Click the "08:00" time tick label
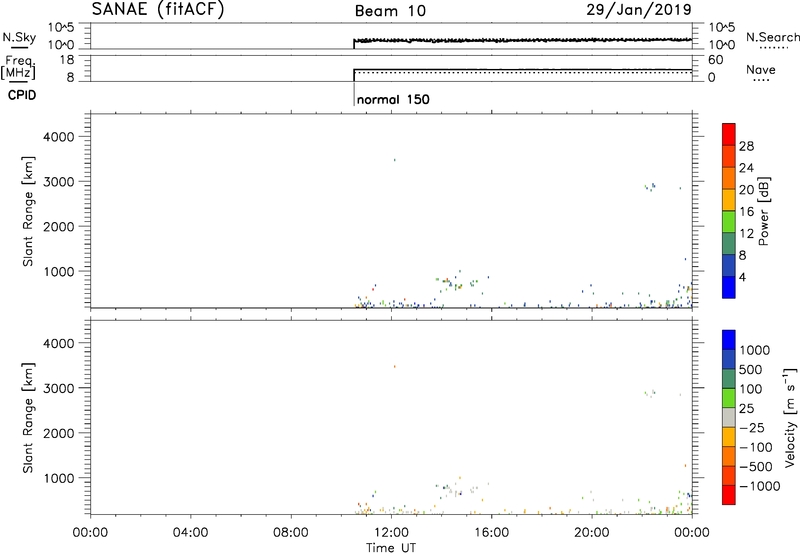Image resolution: width=800 pixels, height=554 pixels. (290, 533)
